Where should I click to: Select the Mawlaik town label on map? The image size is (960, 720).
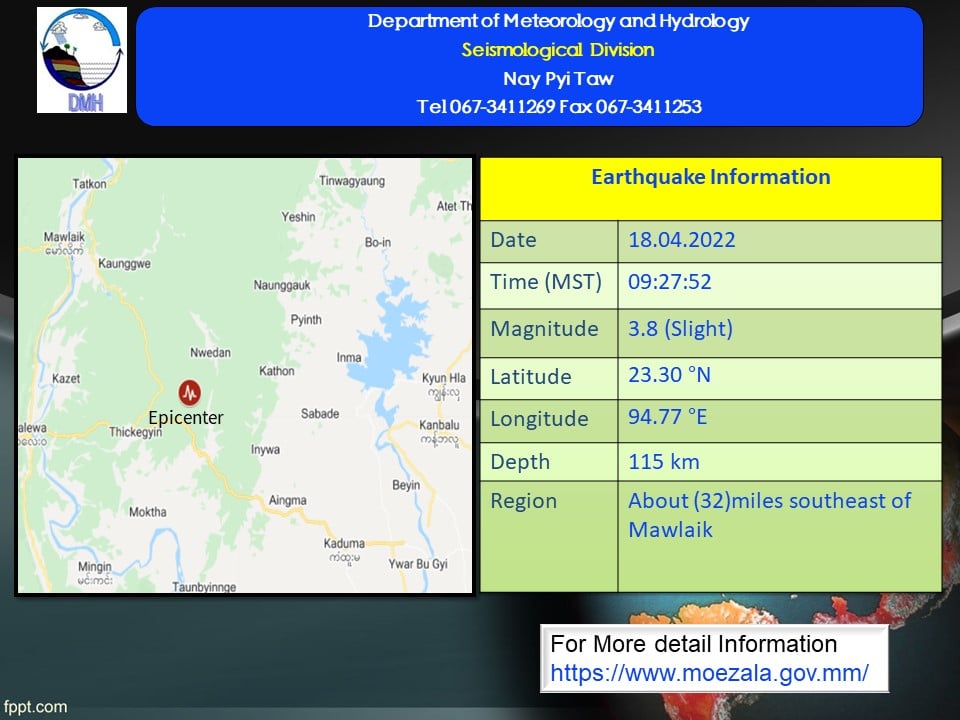click(x=64, y=237)
